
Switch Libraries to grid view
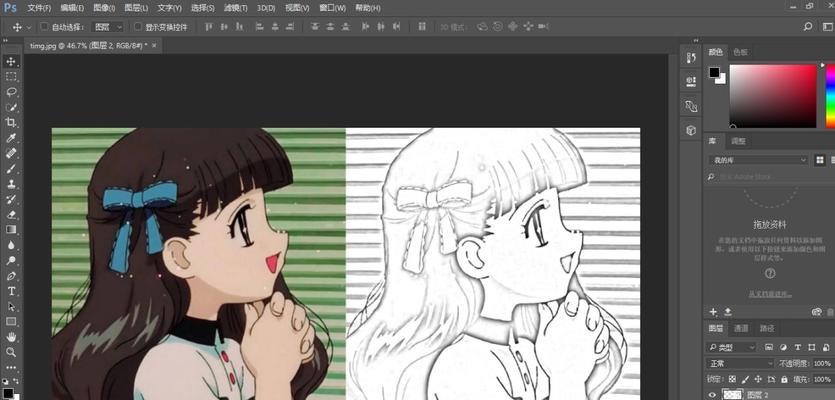click(820, 160)
